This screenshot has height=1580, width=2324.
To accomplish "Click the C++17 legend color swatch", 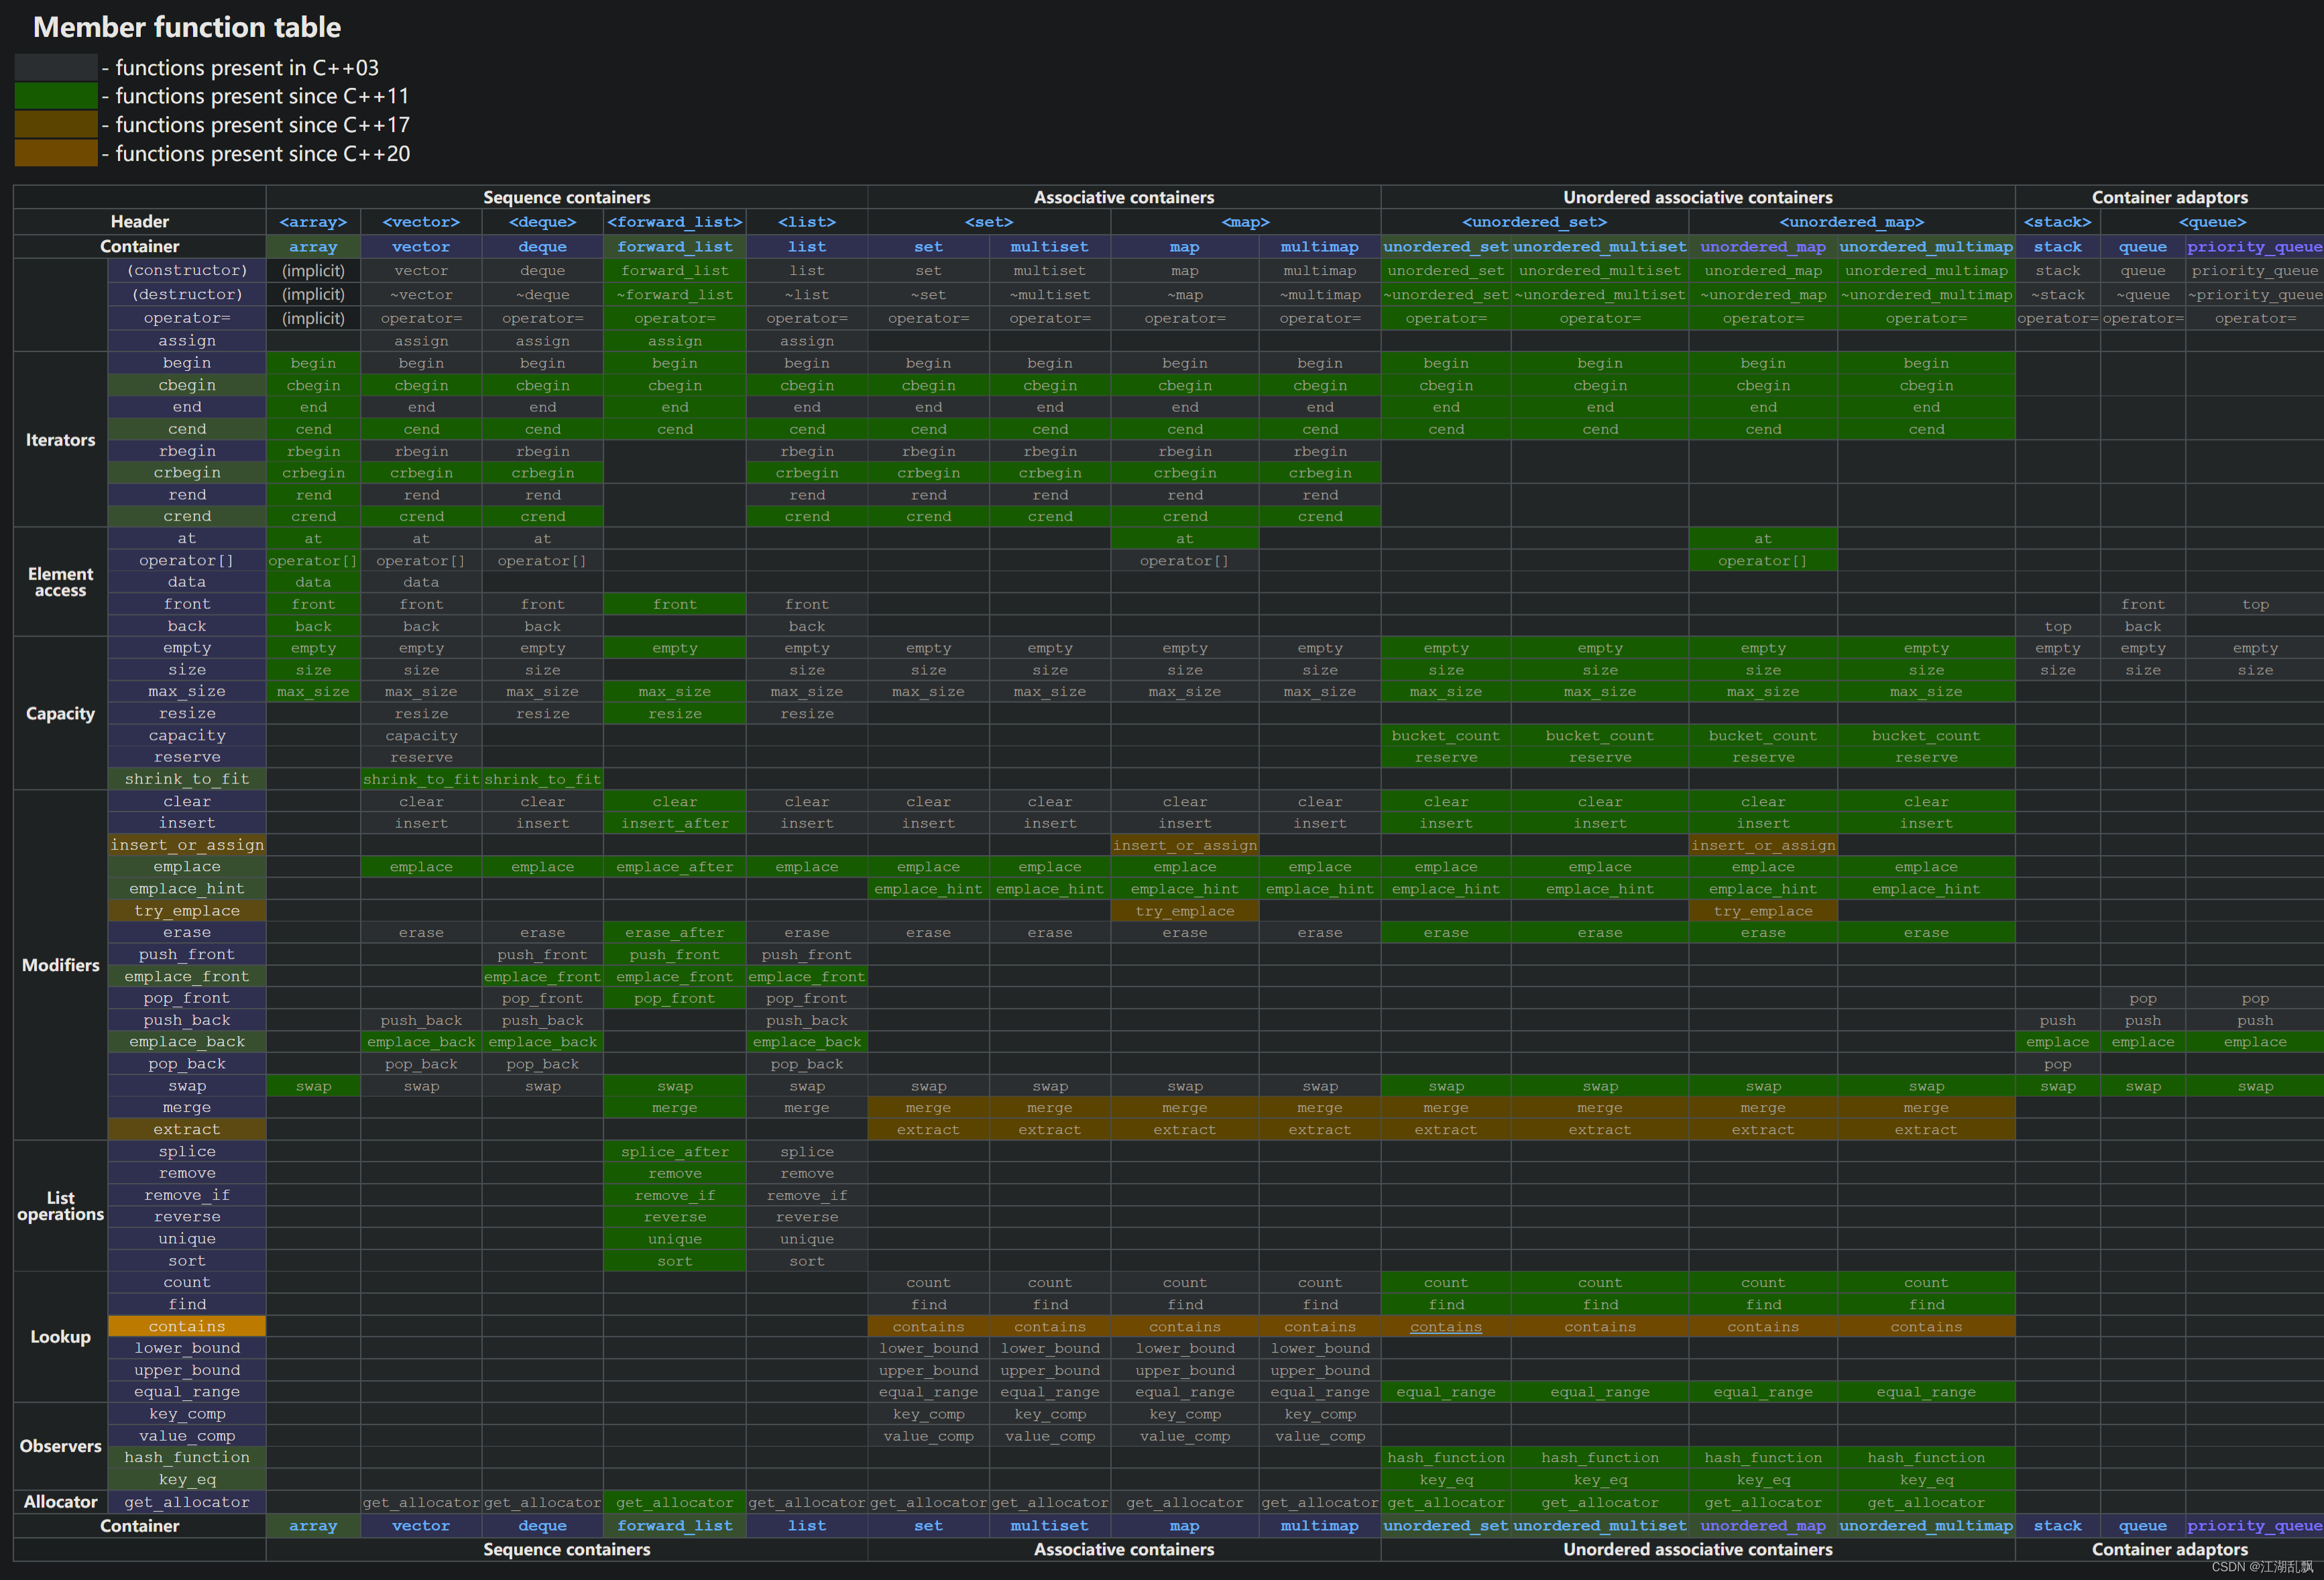I will 56,125.
